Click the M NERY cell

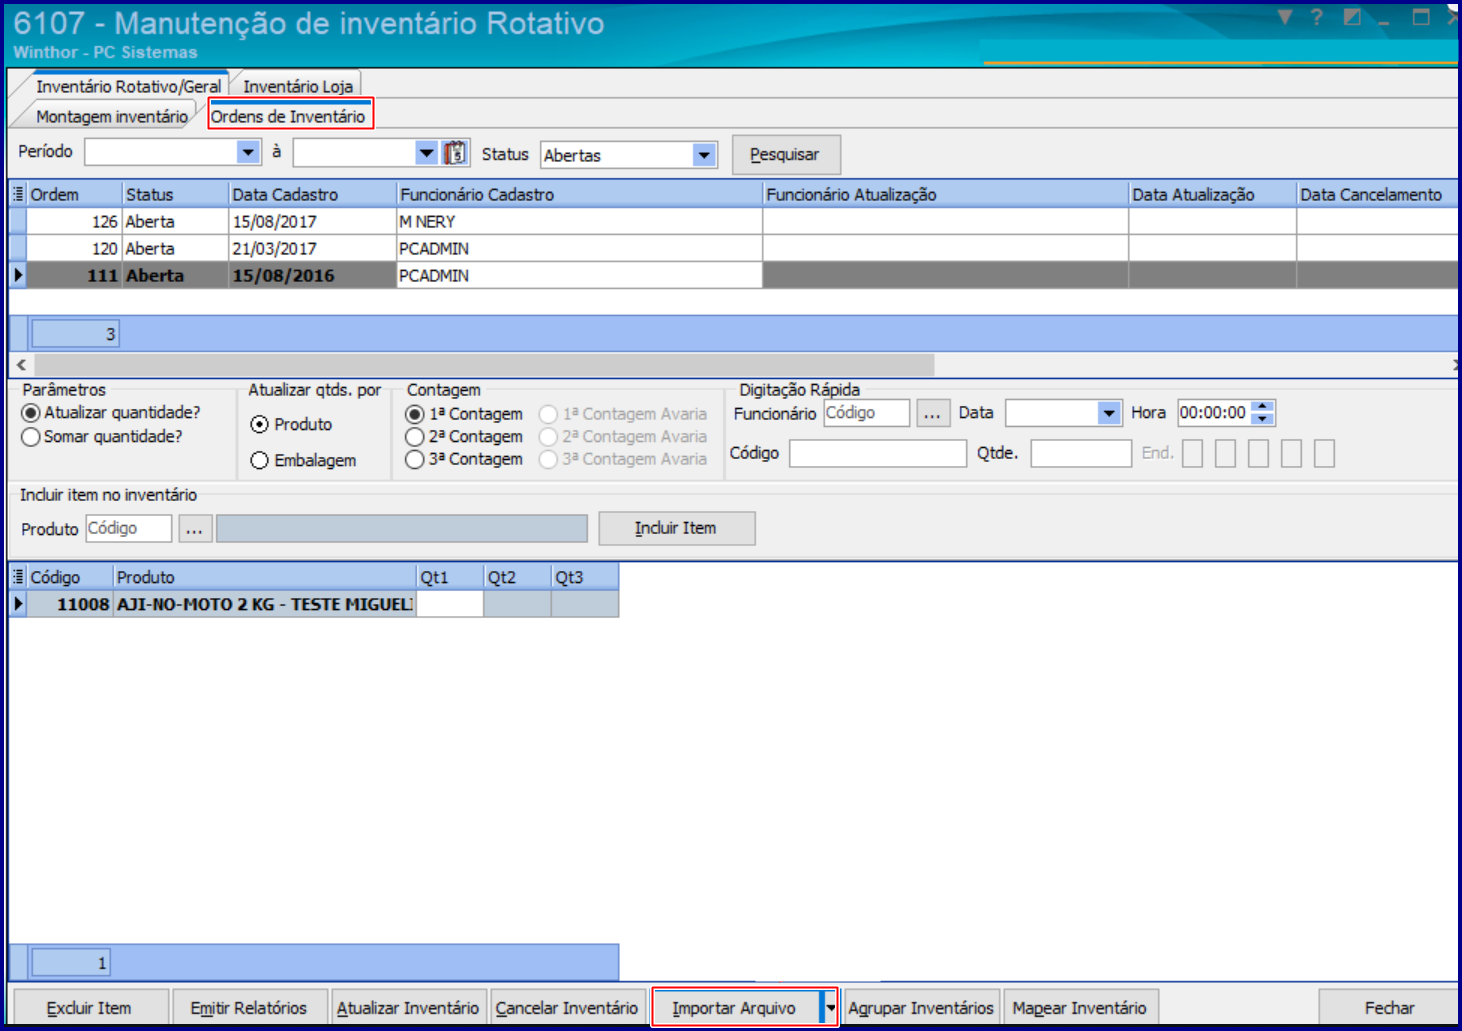579,221
